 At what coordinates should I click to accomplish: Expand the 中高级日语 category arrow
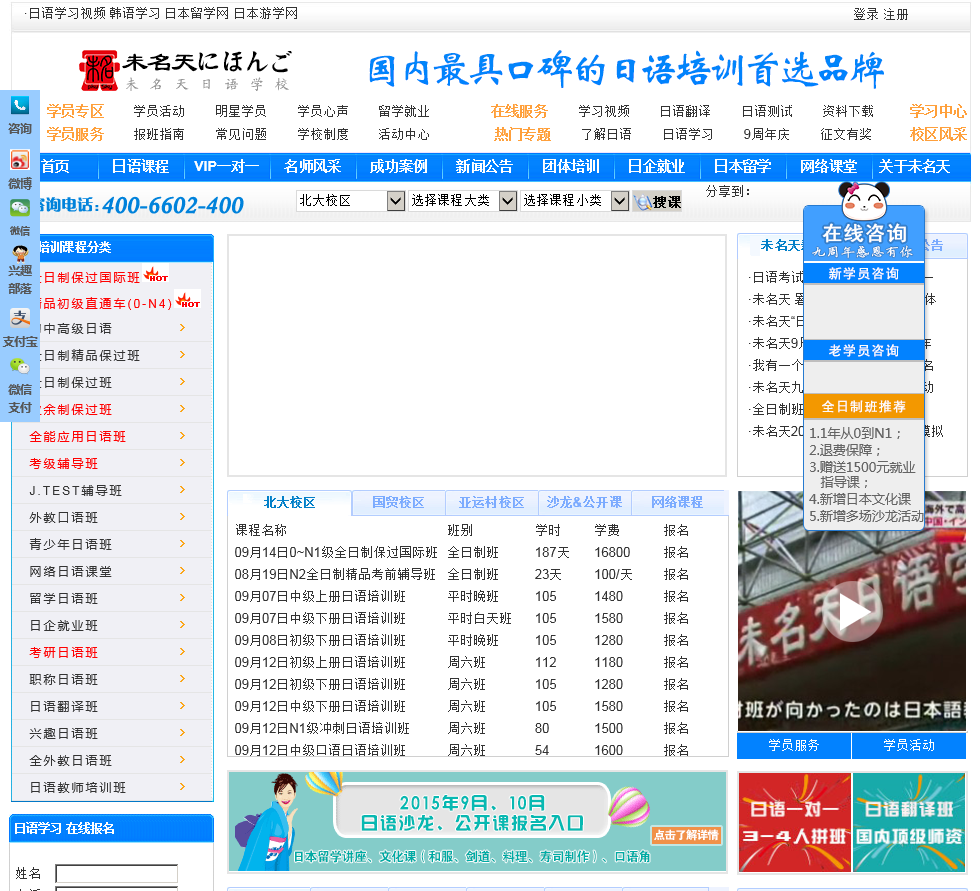click(182, 327)
